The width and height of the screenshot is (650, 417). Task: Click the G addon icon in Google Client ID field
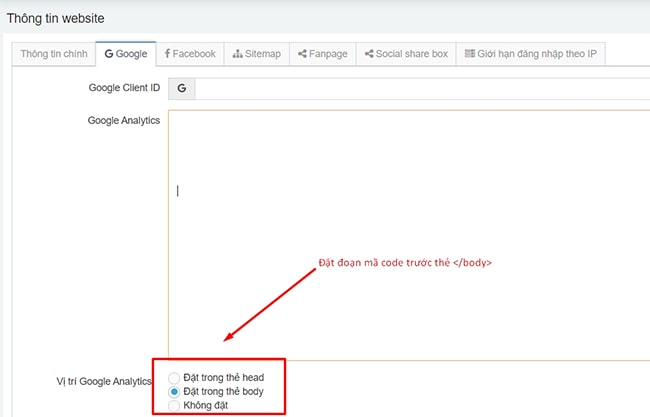[181, 89]
